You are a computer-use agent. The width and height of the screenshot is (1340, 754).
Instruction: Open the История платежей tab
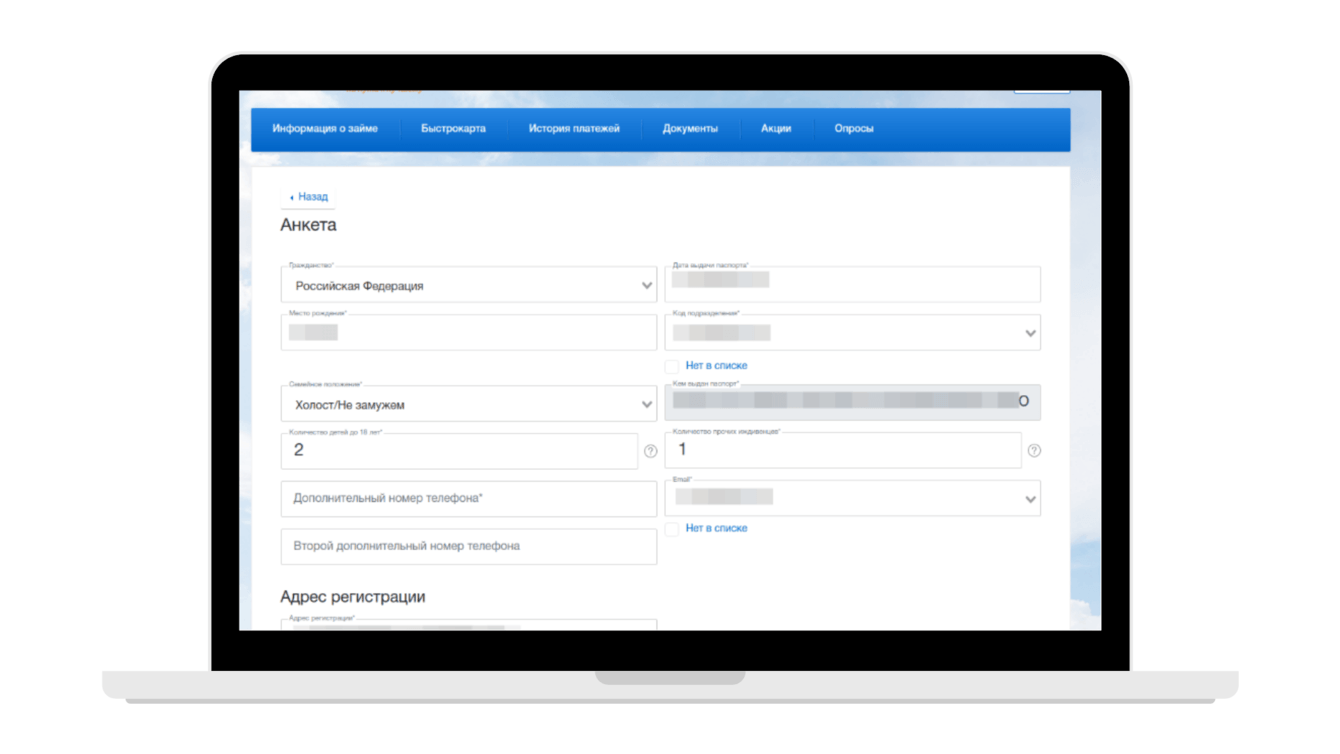[574, 129]
